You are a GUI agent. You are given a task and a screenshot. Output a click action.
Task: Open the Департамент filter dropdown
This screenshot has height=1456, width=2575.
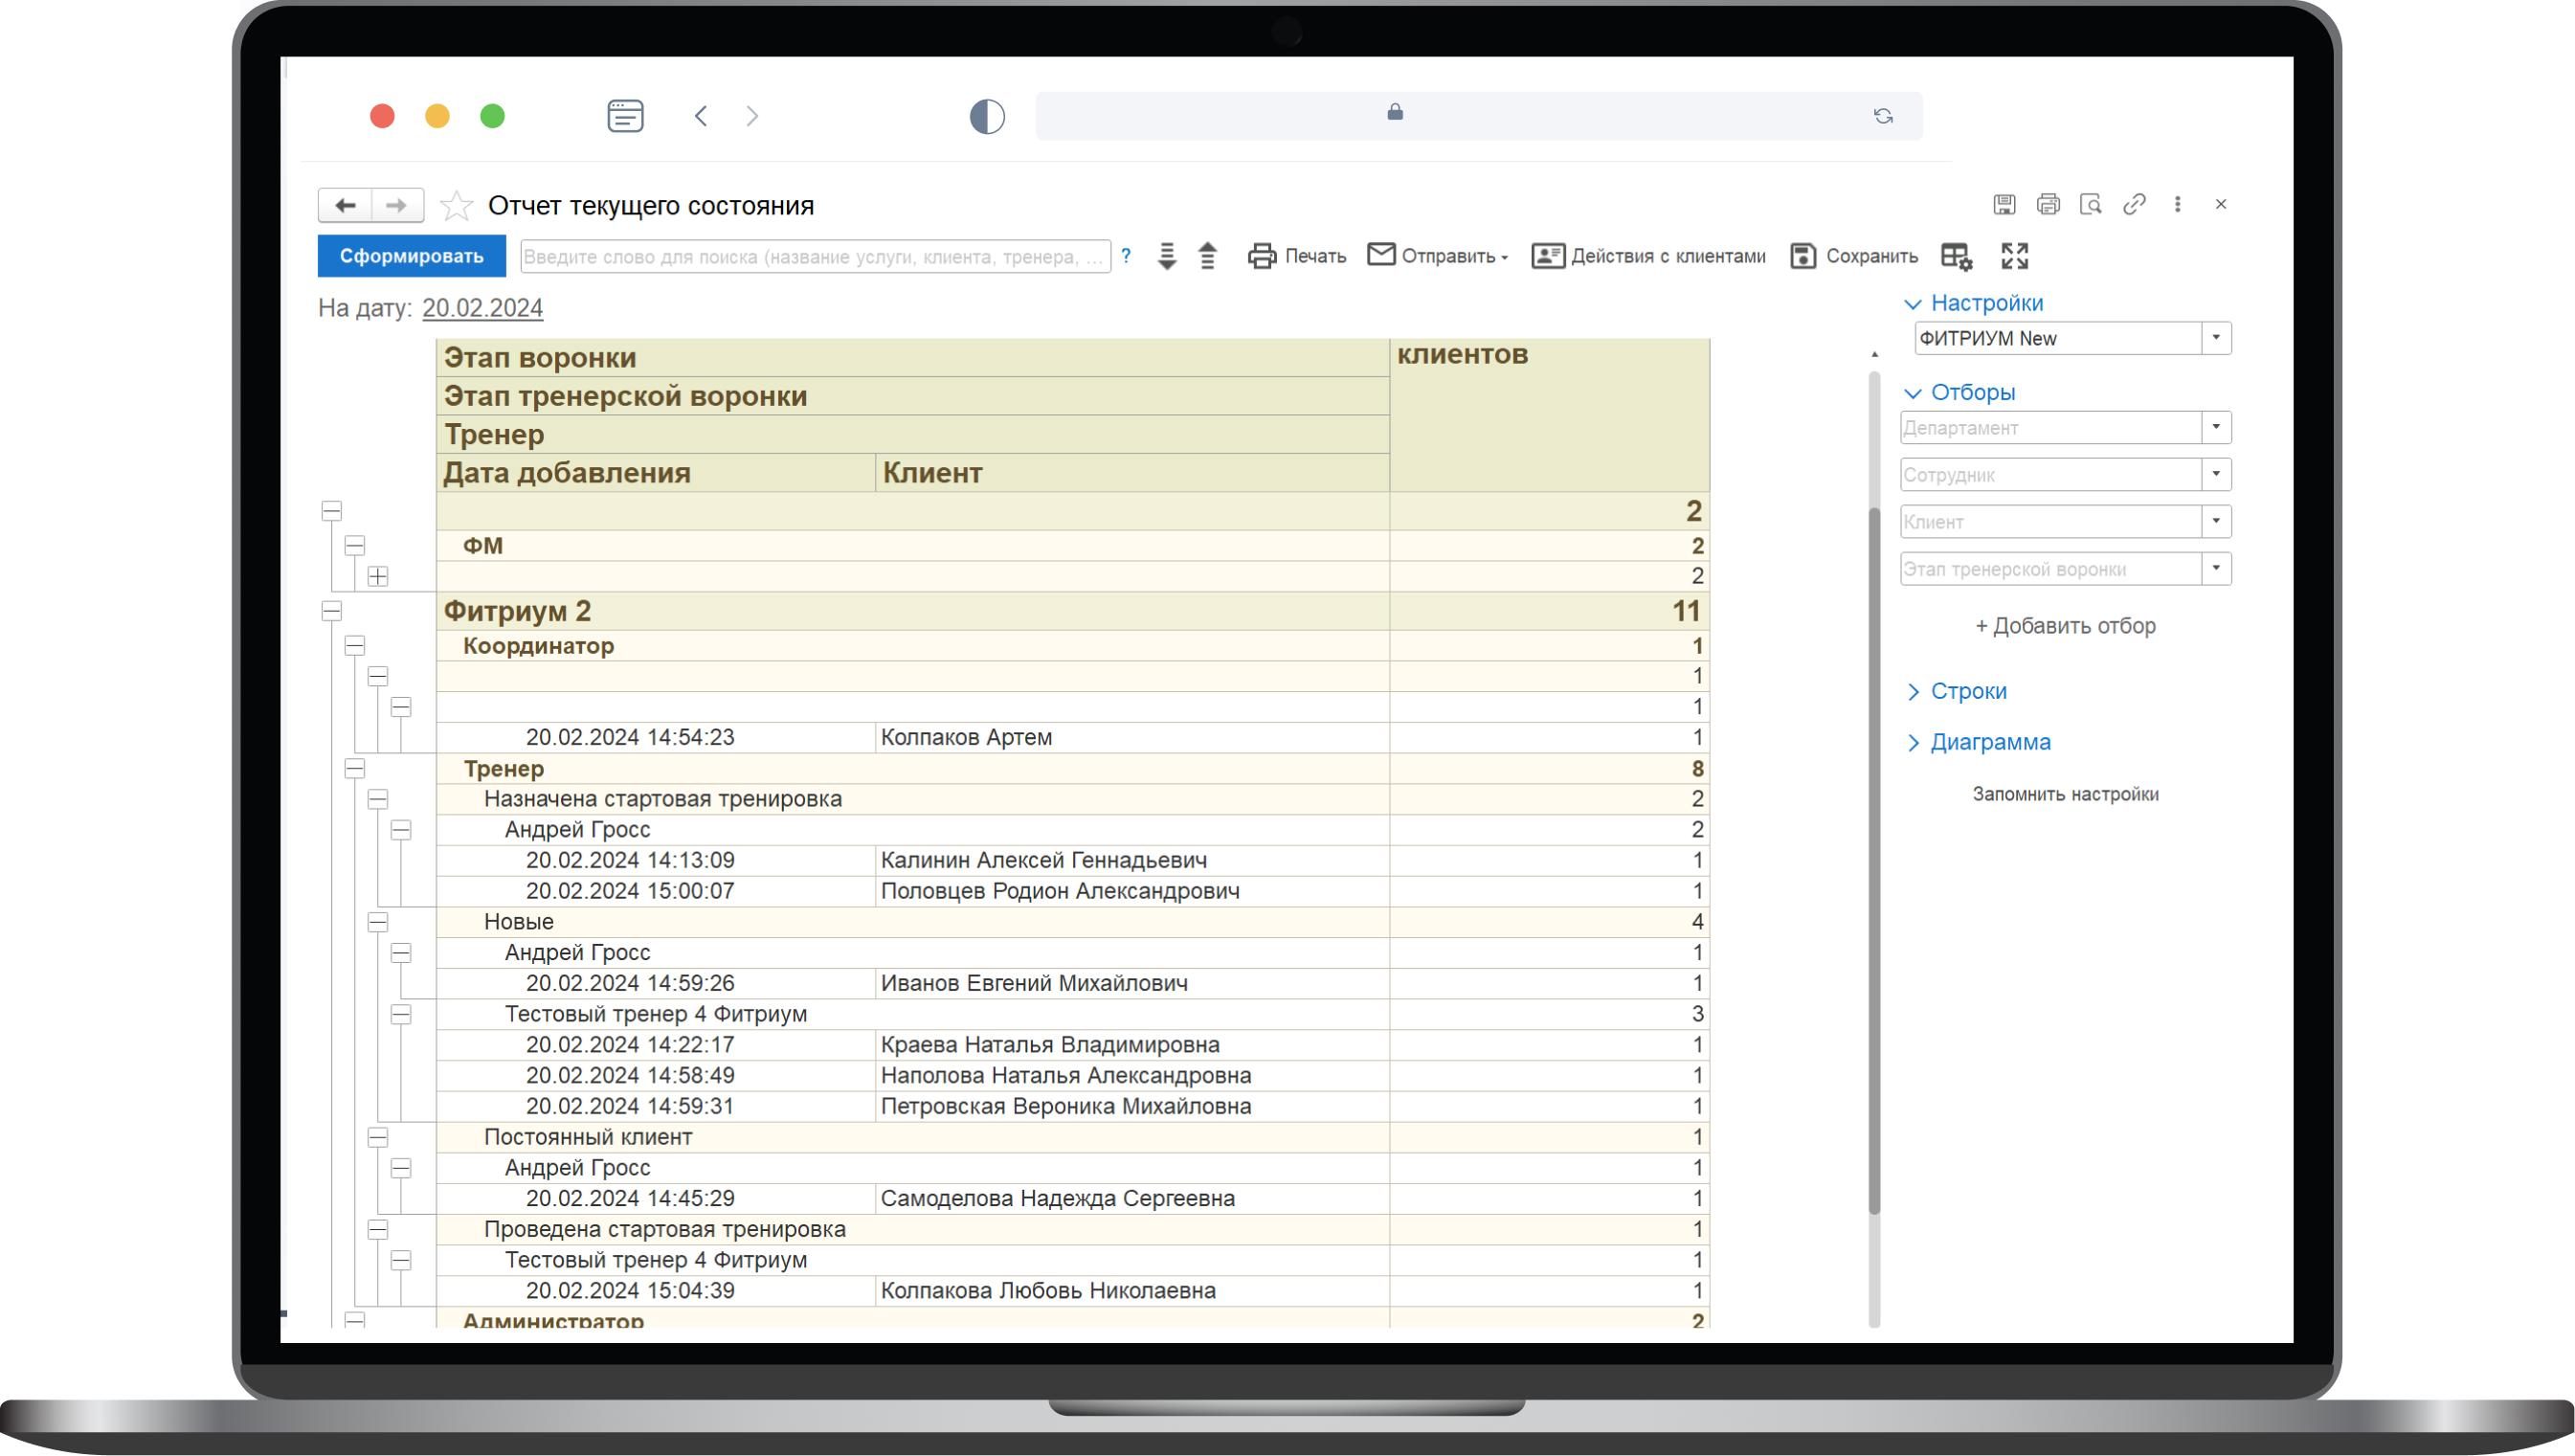pos(2216,427)
